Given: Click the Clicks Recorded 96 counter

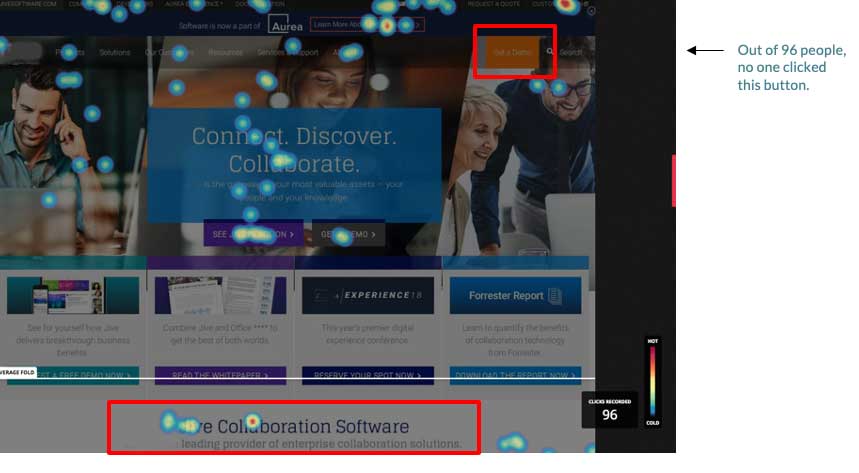Looking at the screenshot, I should tap(610, 410).
